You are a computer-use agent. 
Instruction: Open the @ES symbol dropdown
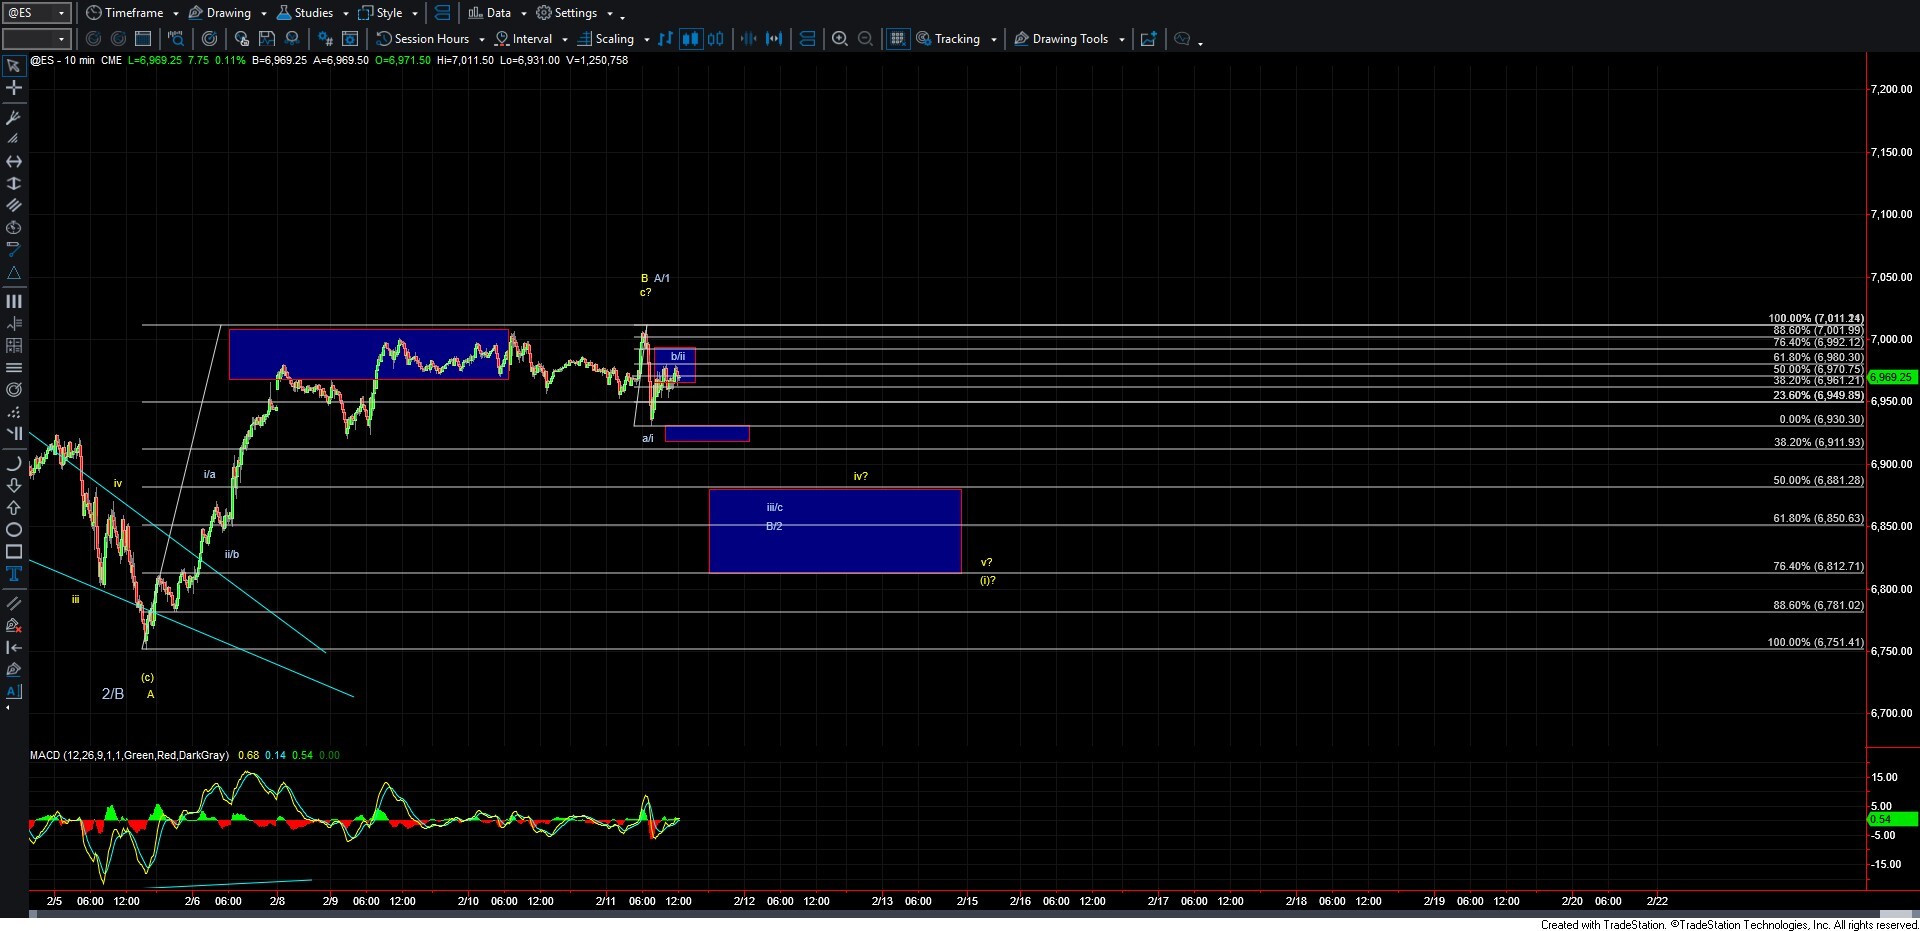(61, 13)
